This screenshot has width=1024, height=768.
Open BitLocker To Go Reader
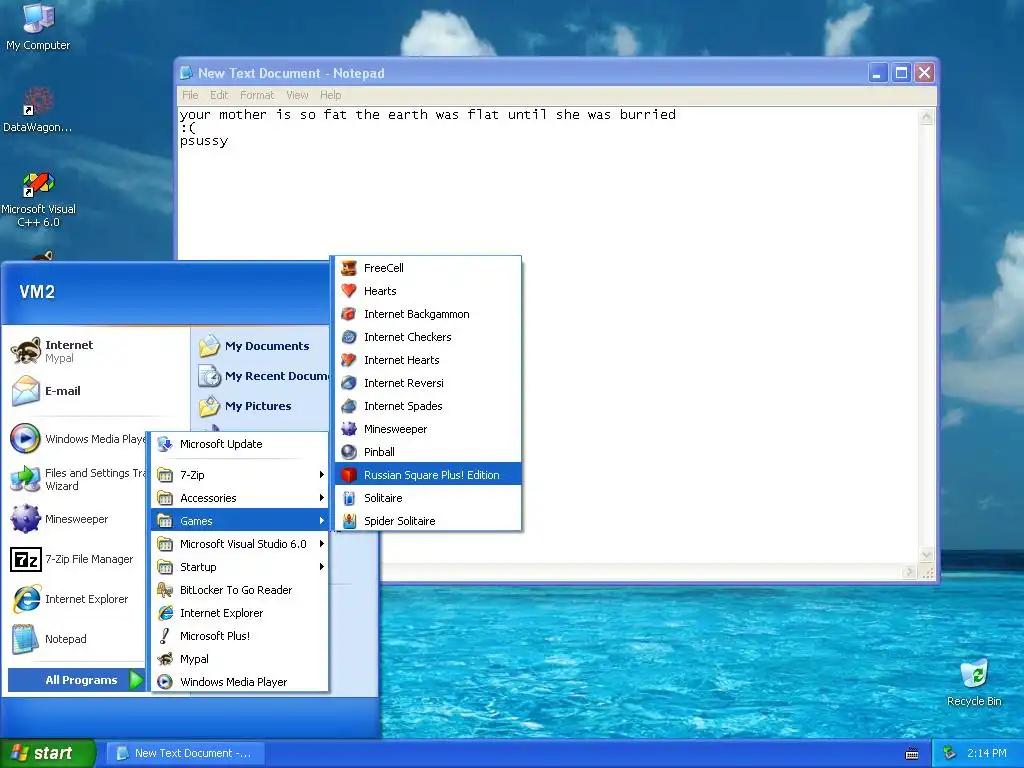pyautogui.click(x=240, y=590)
